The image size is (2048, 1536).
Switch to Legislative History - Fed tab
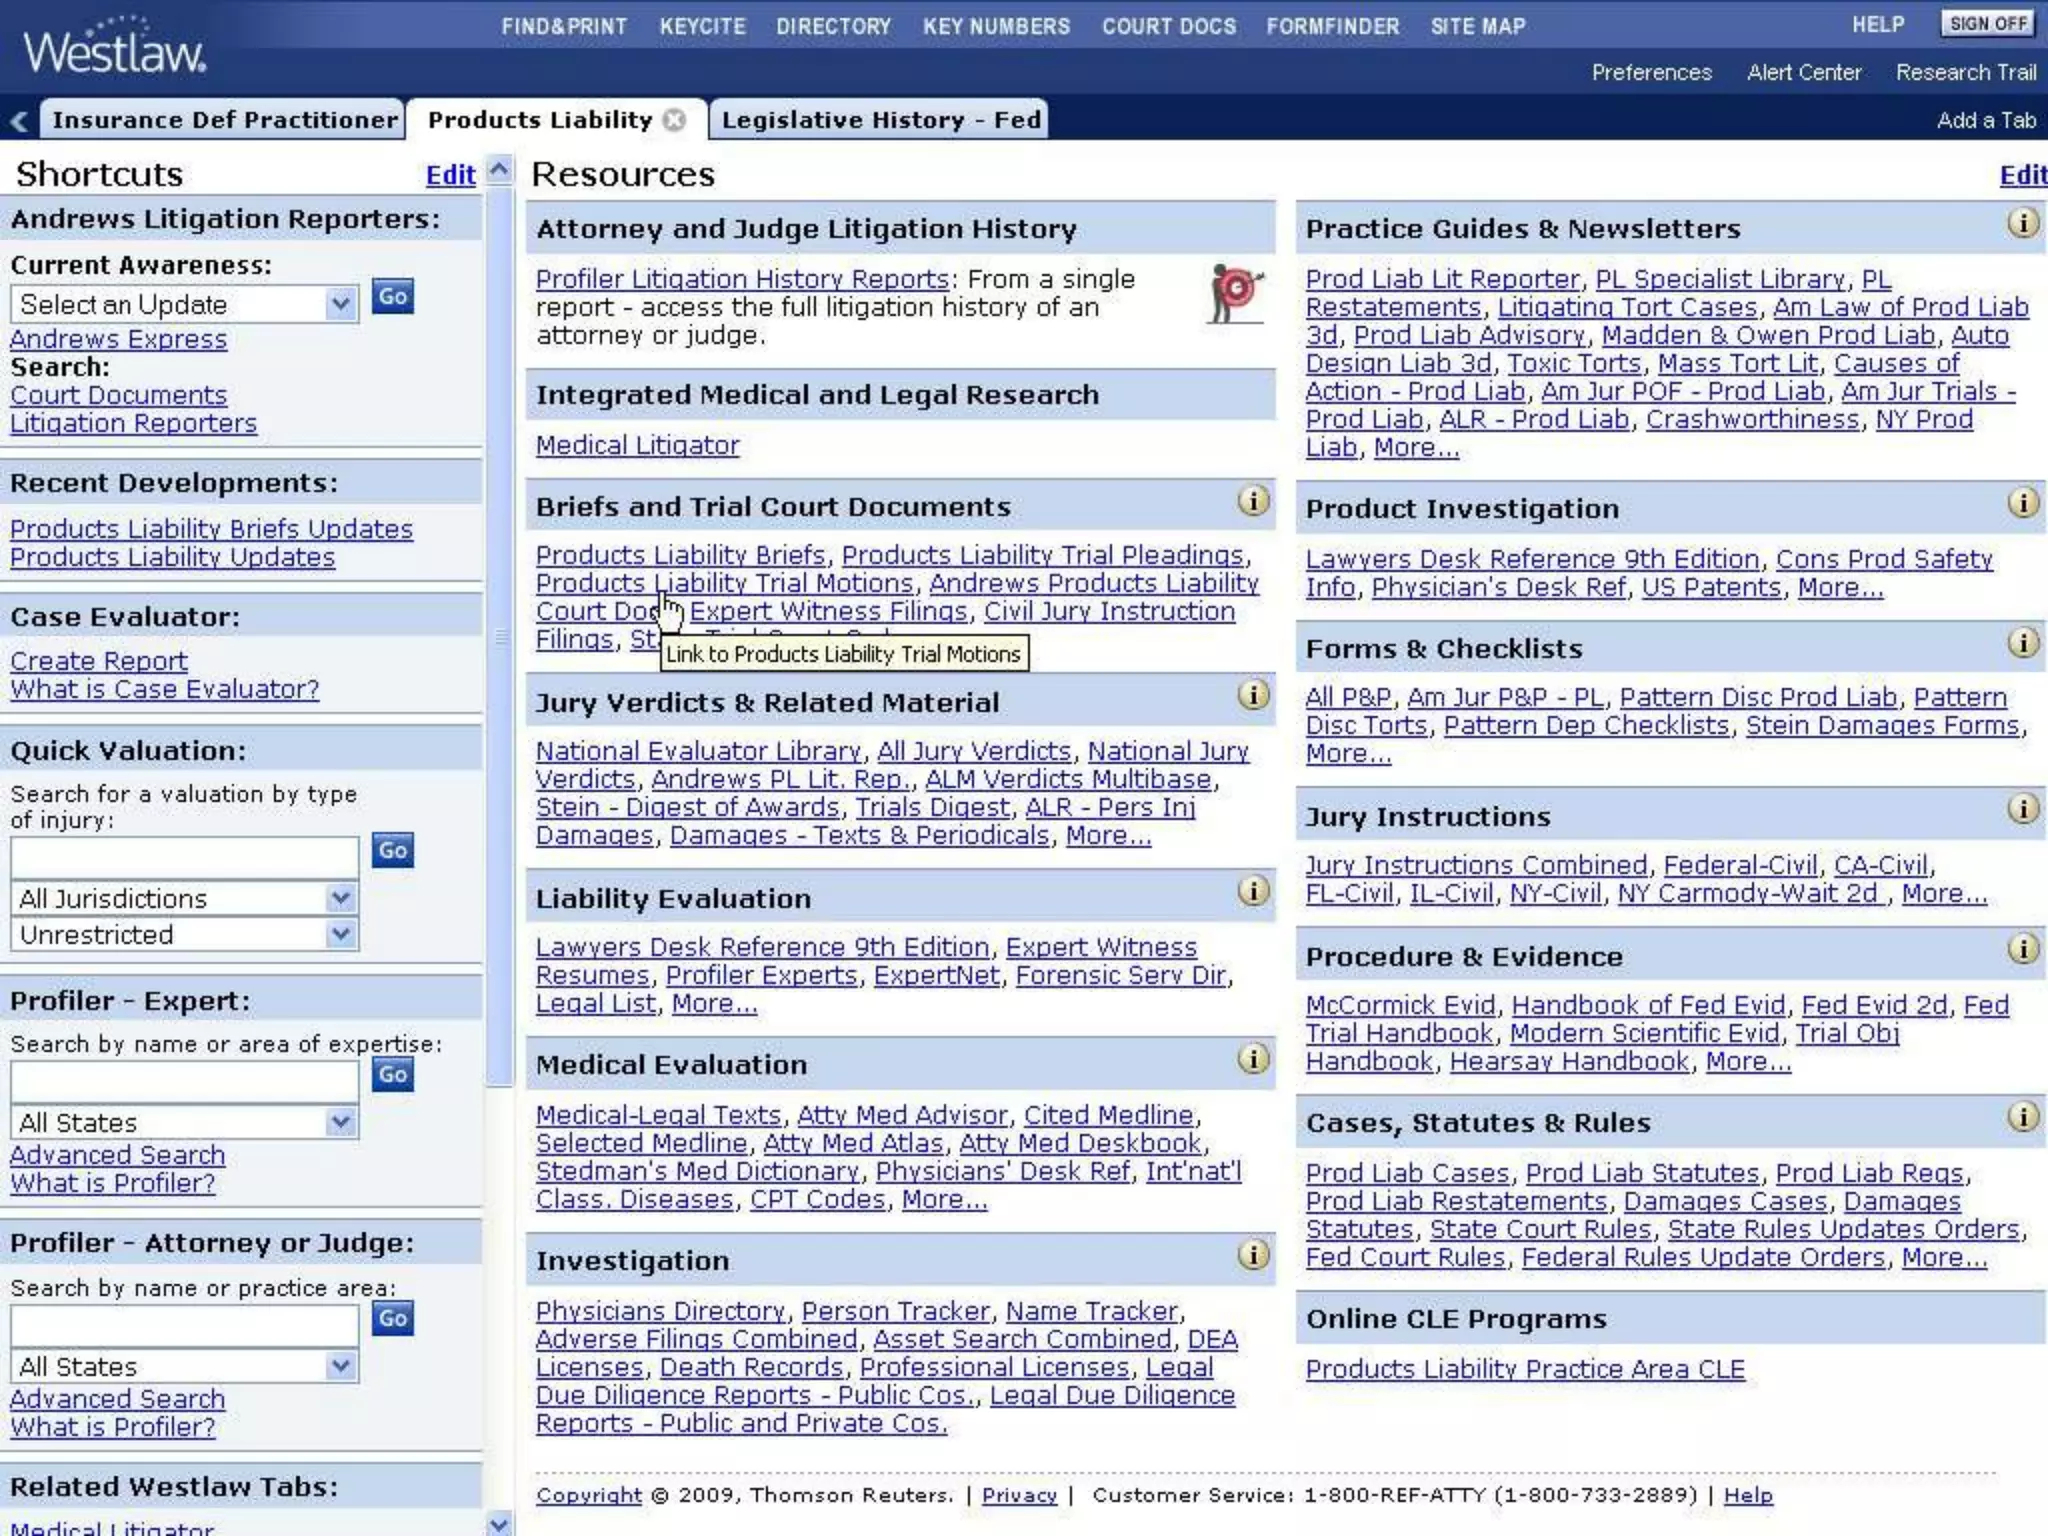tap(880, 120)
